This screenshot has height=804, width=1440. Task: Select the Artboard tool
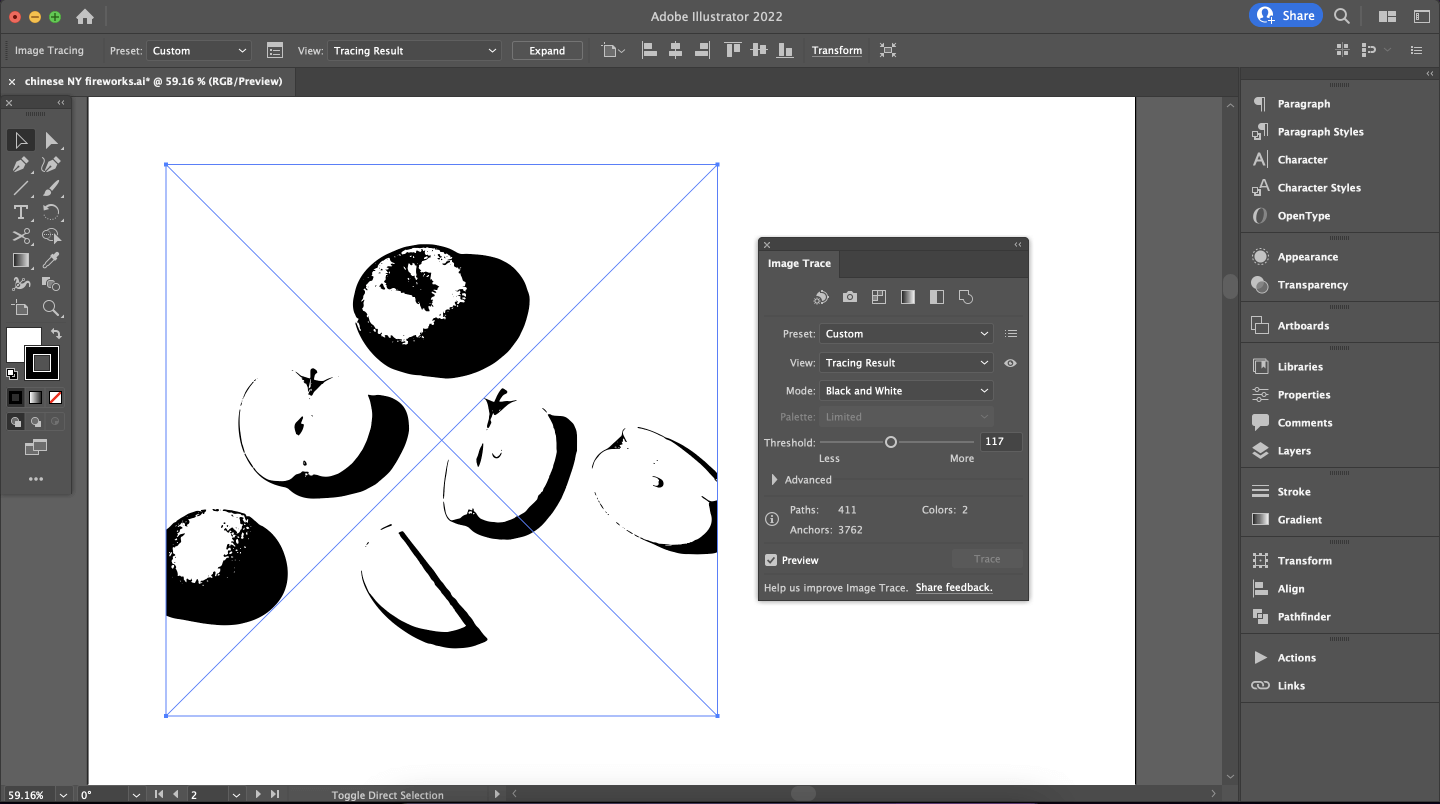coord(21,309)
